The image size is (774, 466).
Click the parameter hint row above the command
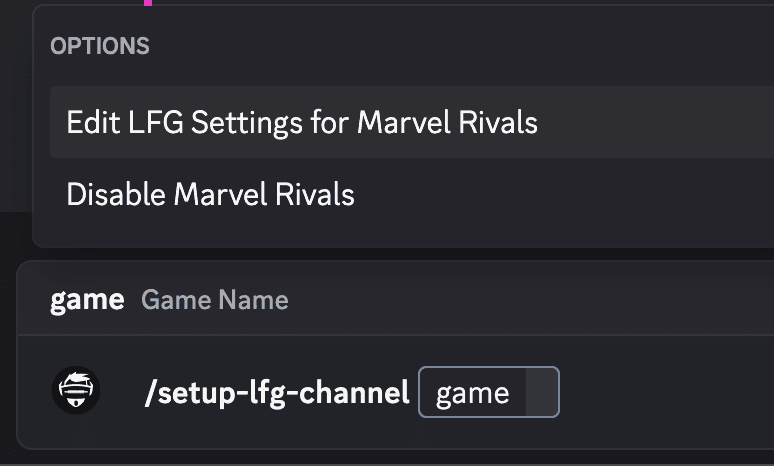(x=400, y=300)
